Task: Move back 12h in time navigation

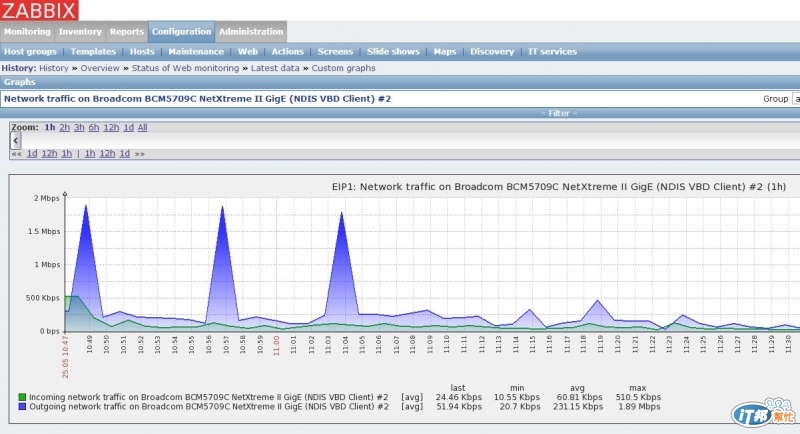Action: coord(49,154)
